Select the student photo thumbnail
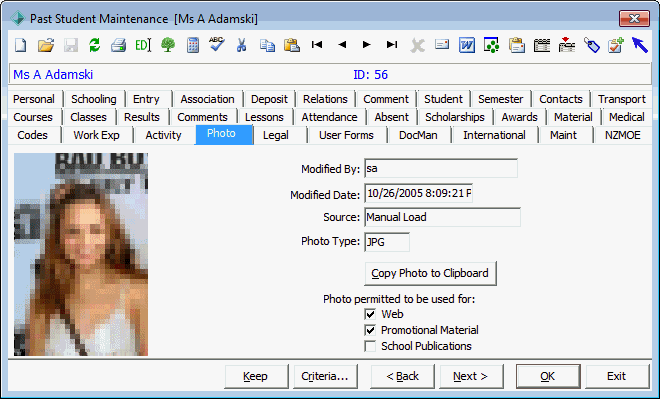The image size is (660, 399). tap(81, 255)
